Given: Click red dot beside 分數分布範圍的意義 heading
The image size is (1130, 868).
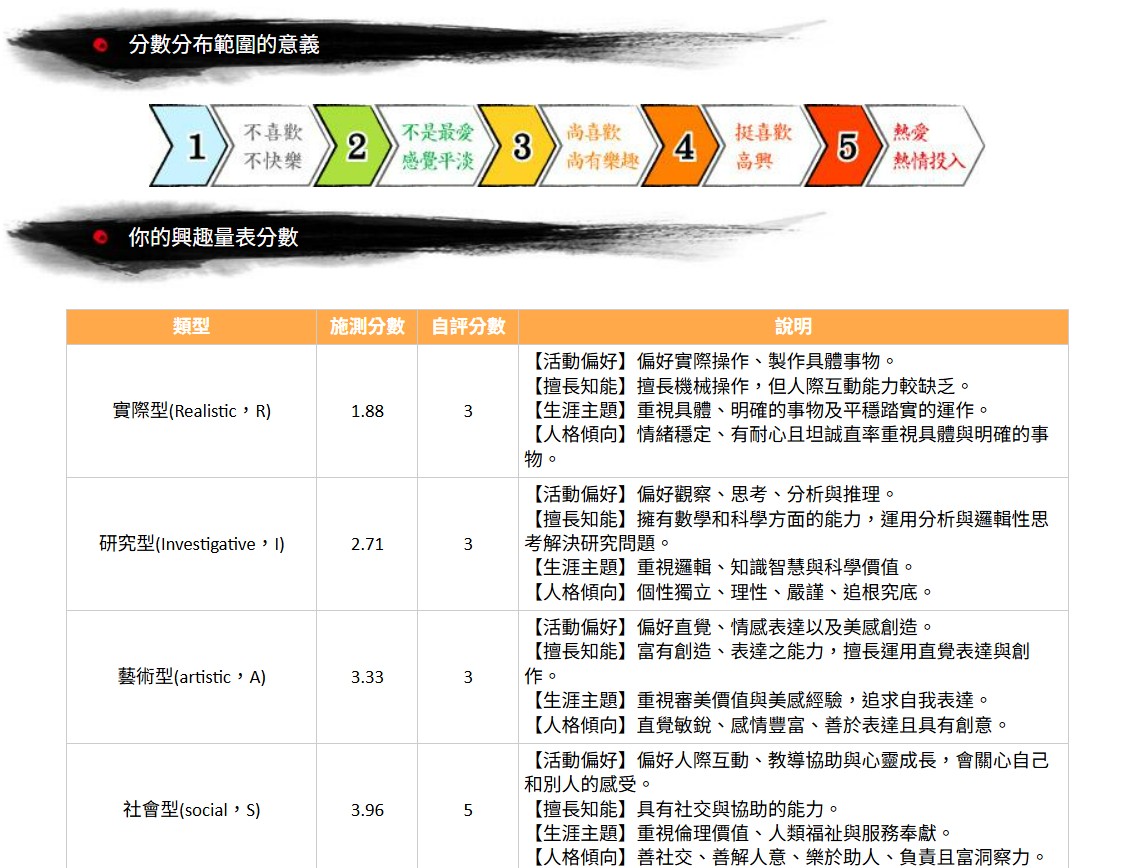Looking at the screenshot, I should click(100, 44).
